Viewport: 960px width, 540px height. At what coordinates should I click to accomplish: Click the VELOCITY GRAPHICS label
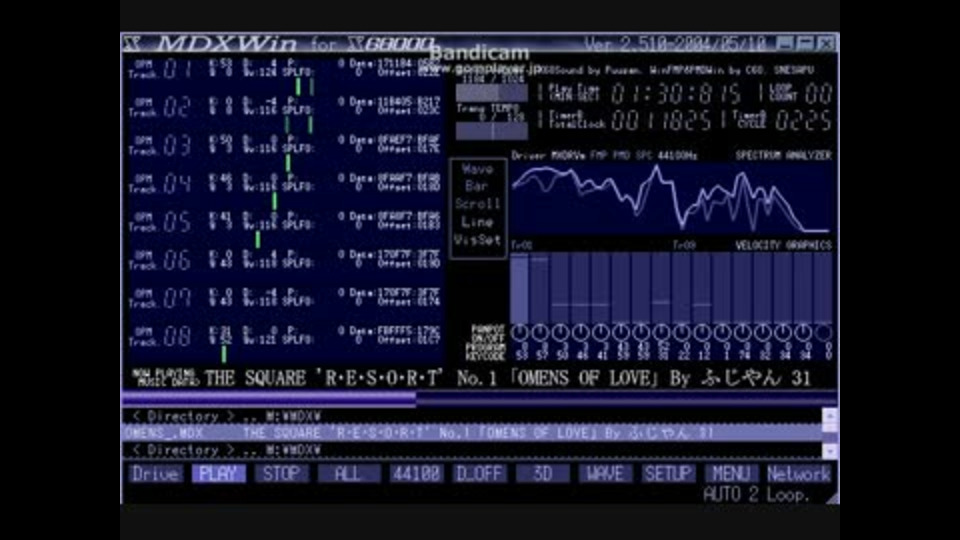pos(784,246)
